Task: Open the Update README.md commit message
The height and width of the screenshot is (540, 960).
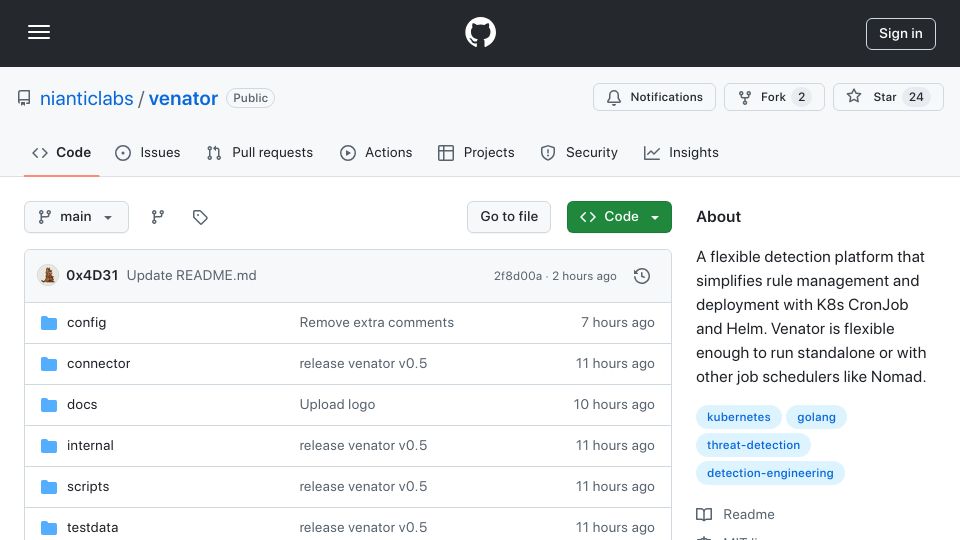Action: (x=192, y=276)
